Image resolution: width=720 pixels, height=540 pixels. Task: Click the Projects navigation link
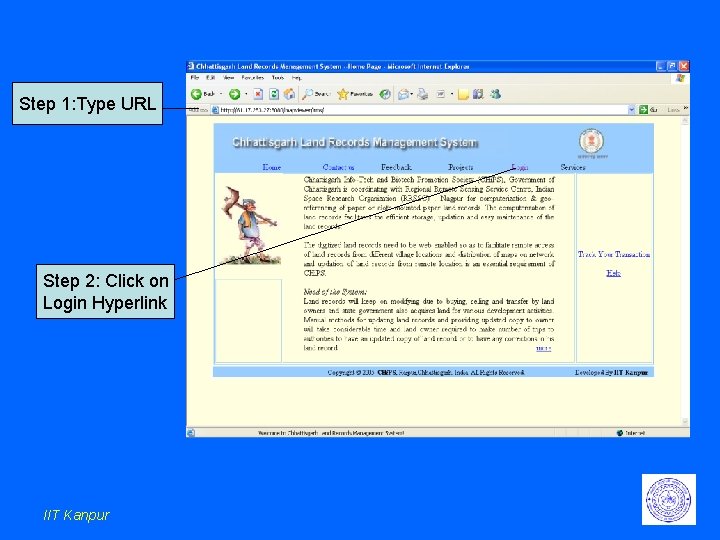coord(461,167)
